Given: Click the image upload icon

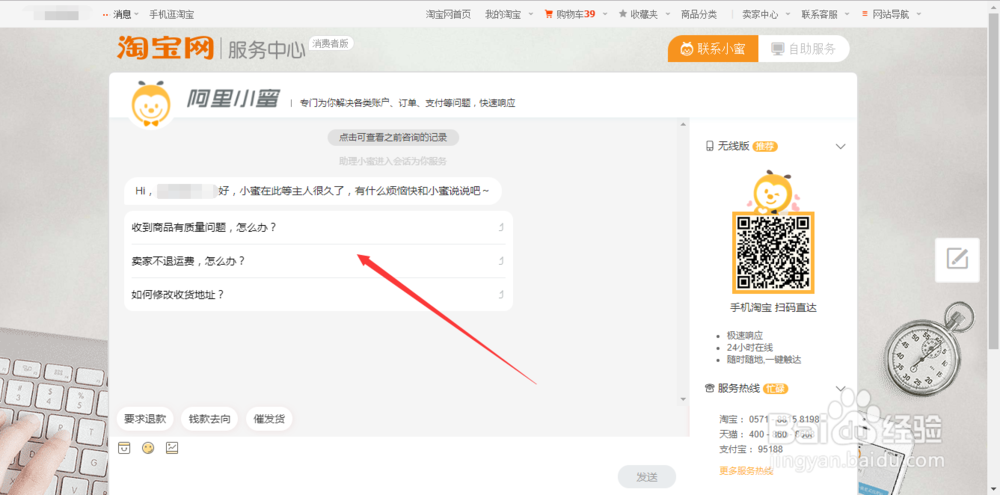Looking at the screenshot, I should pos(172,448).
